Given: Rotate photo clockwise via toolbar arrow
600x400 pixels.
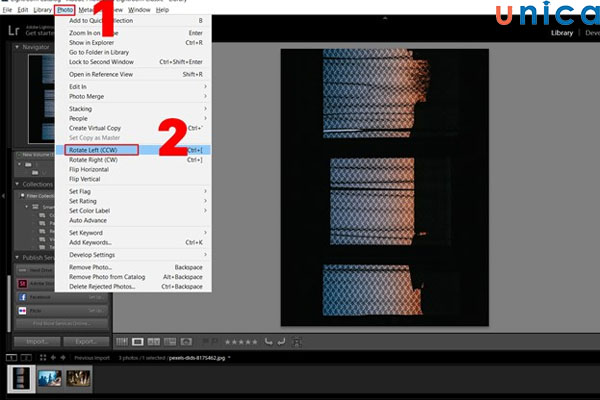Looking at the screenshot, I should [281, 341].
